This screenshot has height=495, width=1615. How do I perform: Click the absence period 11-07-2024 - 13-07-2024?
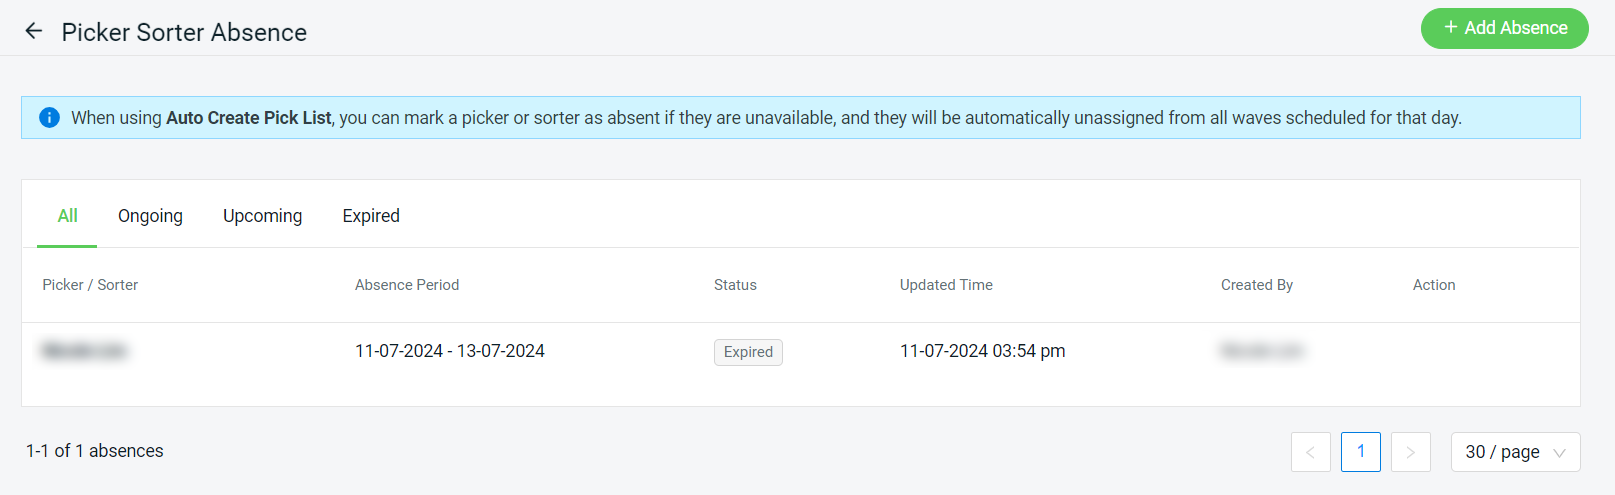pos(450,351)
